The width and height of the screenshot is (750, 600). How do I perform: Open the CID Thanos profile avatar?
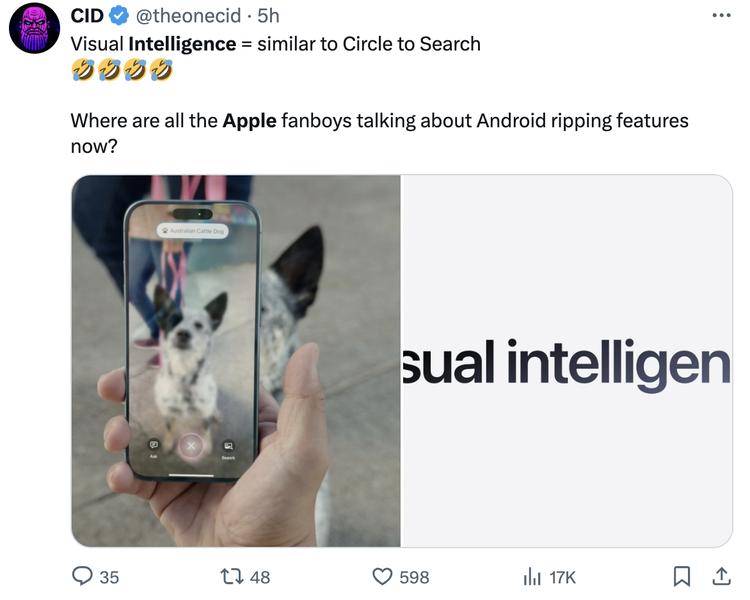(x=34, y=27)
